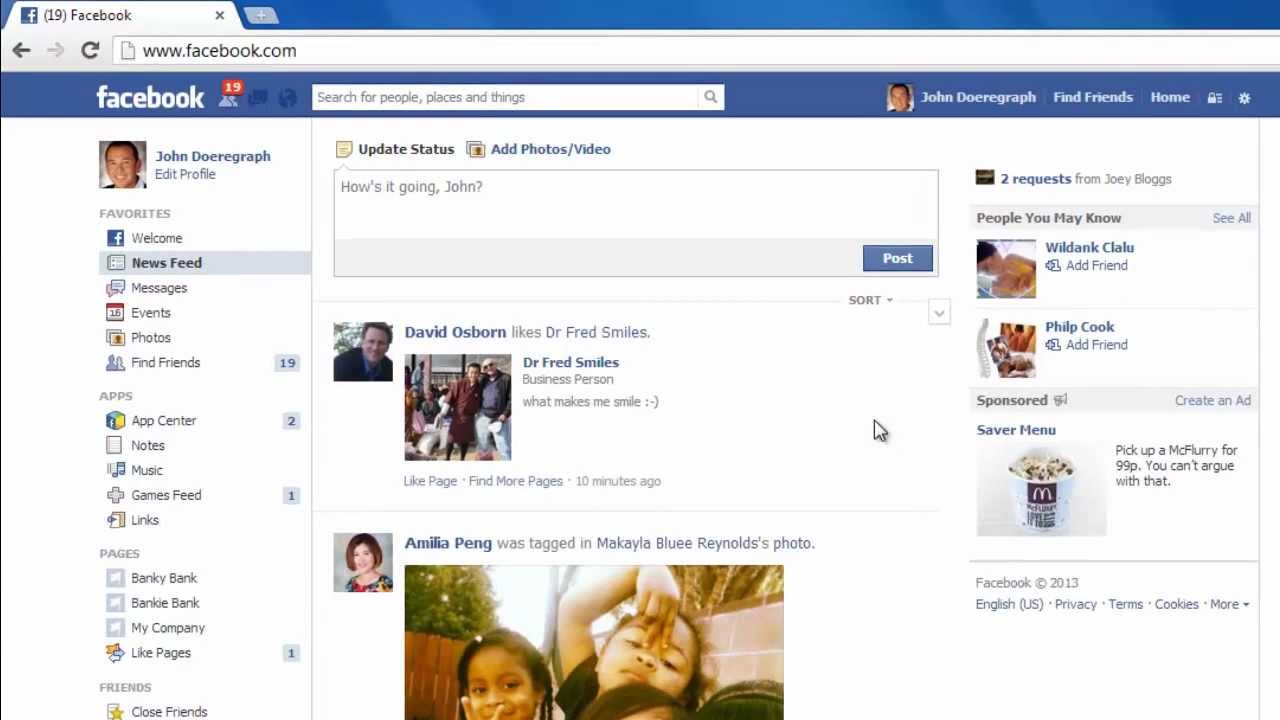Click the search magnifier icon
Image resolution: width=1280 pixels, height=720 pixels.
tap(710, 97)
